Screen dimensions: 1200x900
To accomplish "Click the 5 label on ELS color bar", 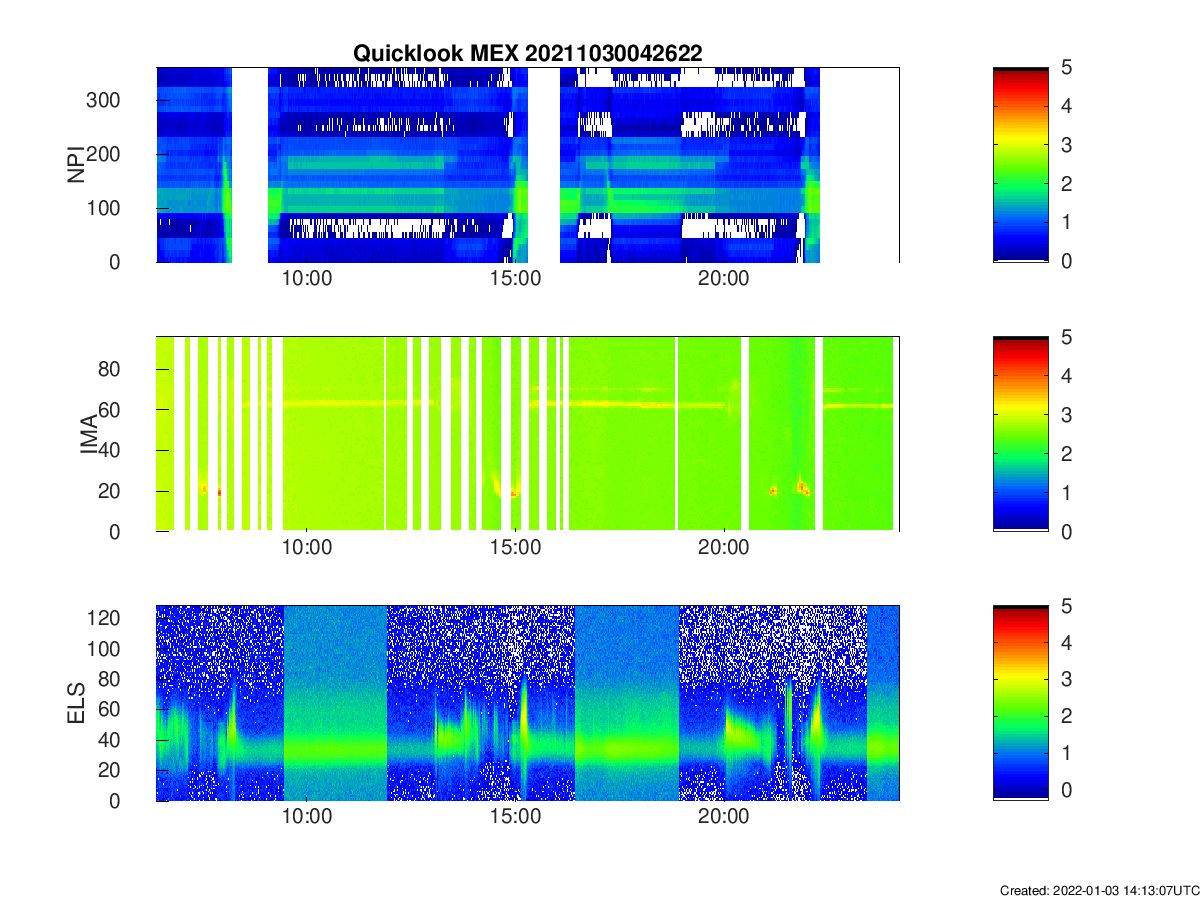I will [x=1066, y=606].
